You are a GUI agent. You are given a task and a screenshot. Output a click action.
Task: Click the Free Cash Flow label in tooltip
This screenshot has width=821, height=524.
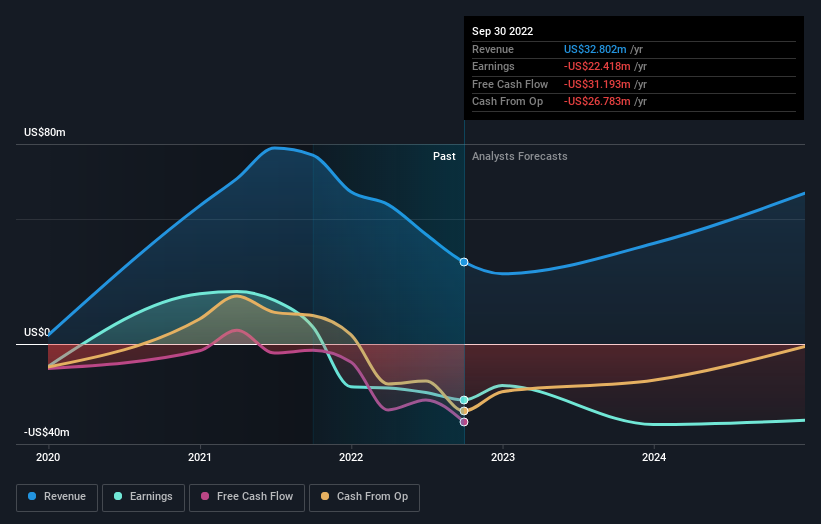(510, 84)
